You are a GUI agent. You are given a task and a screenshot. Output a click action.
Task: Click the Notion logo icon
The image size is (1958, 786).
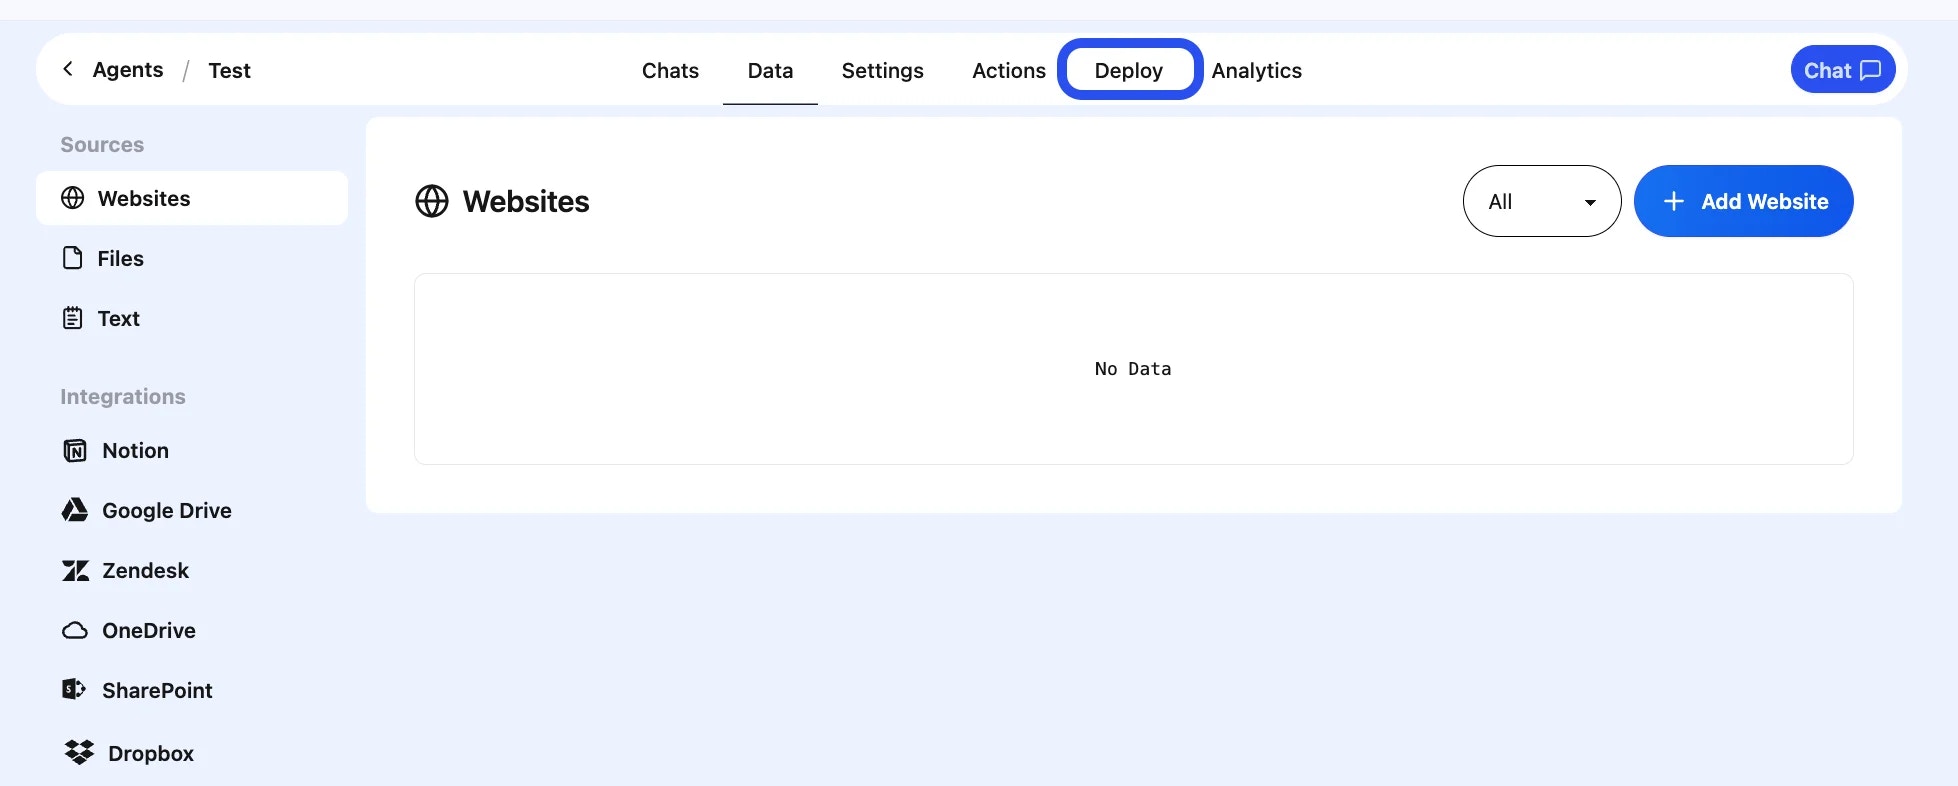coord(75,451)
